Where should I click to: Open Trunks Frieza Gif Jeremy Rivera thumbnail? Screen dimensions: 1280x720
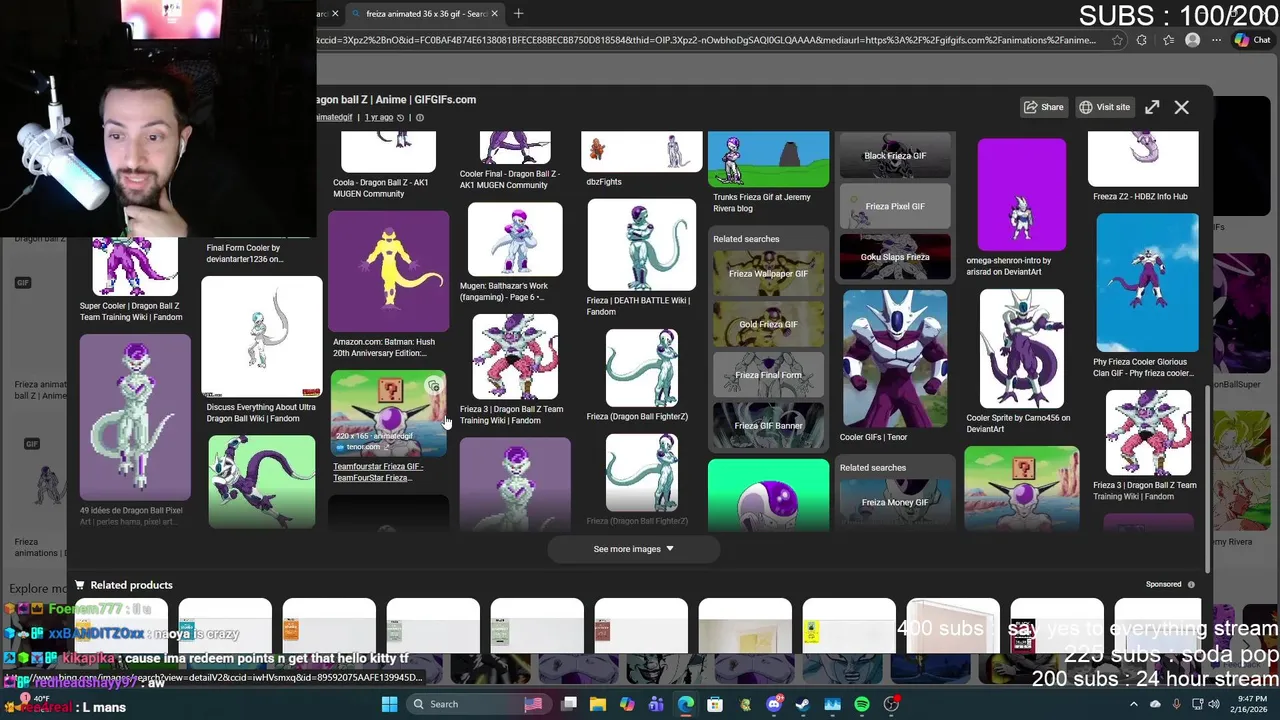768,159
